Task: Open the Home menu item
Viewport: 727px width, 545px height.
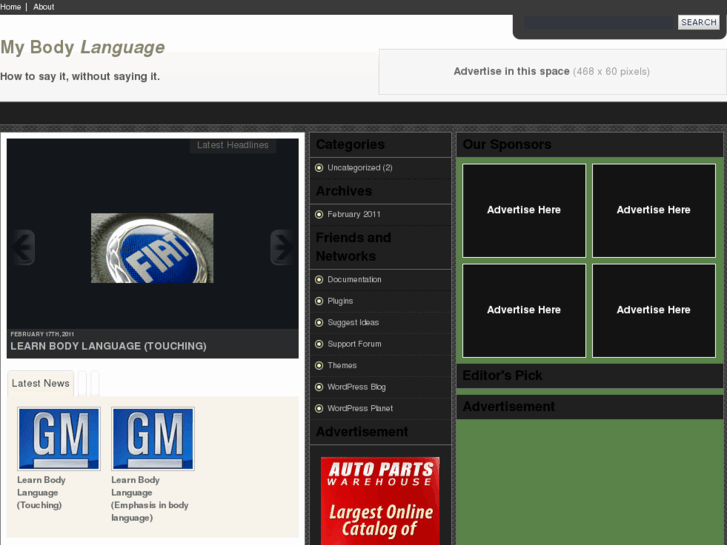Action: coord(10,7)
